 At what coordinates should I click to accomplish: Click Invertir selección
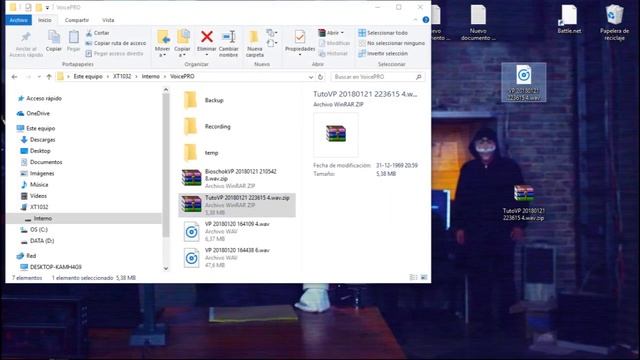383,53
